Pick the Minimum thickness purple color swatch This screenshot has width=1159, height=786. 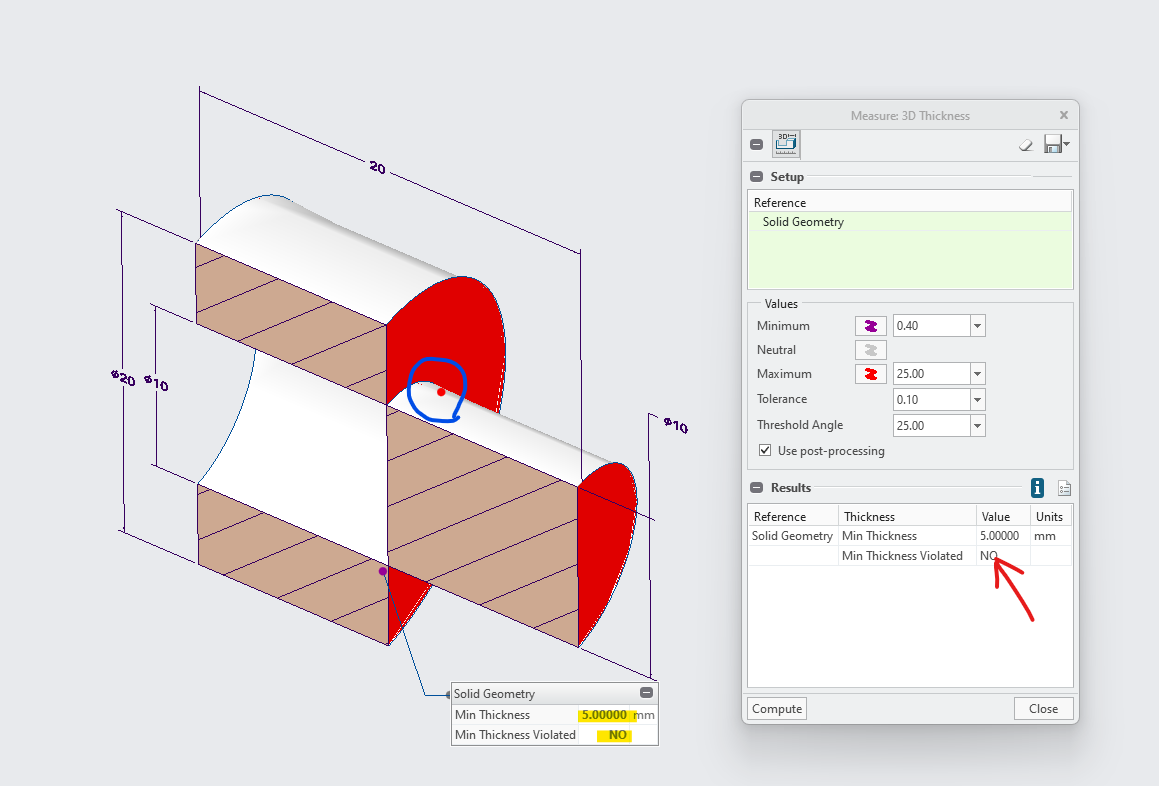tap(870, 325)
